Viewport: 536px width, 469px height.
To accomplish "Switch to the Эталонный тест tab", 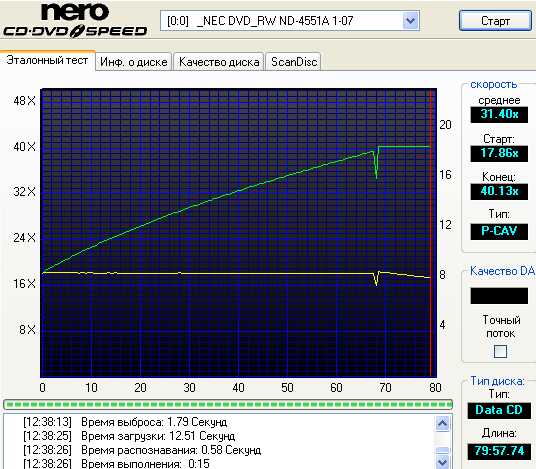I will click(x=47, y=60).
